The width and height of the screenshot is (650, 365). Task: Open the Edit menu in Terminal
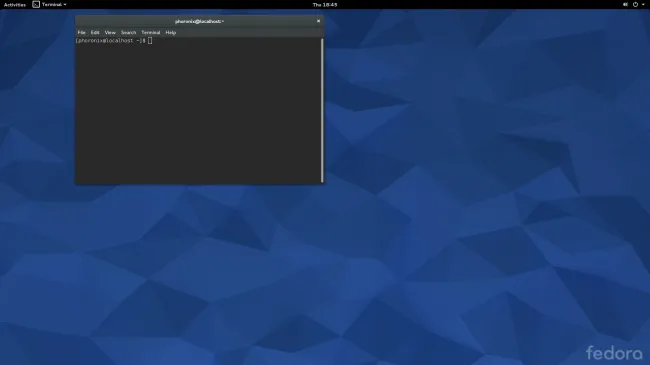coord(95,32)
